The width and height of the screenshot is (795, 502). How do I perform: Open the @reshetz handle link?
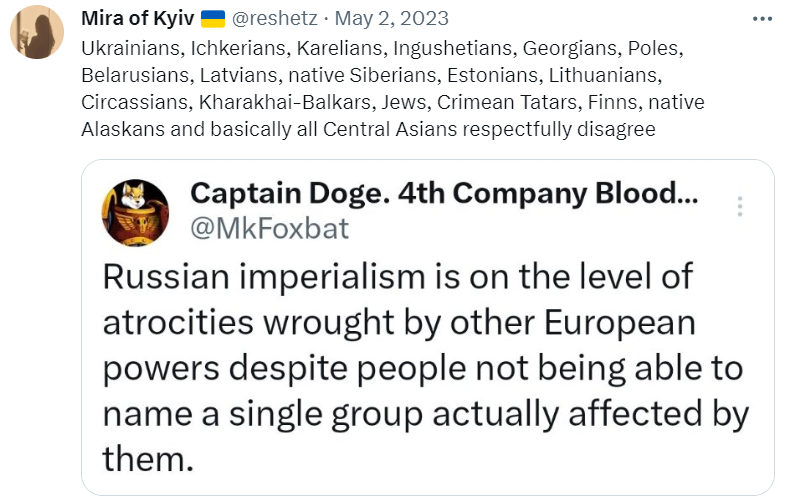click(x=278, y=19)
